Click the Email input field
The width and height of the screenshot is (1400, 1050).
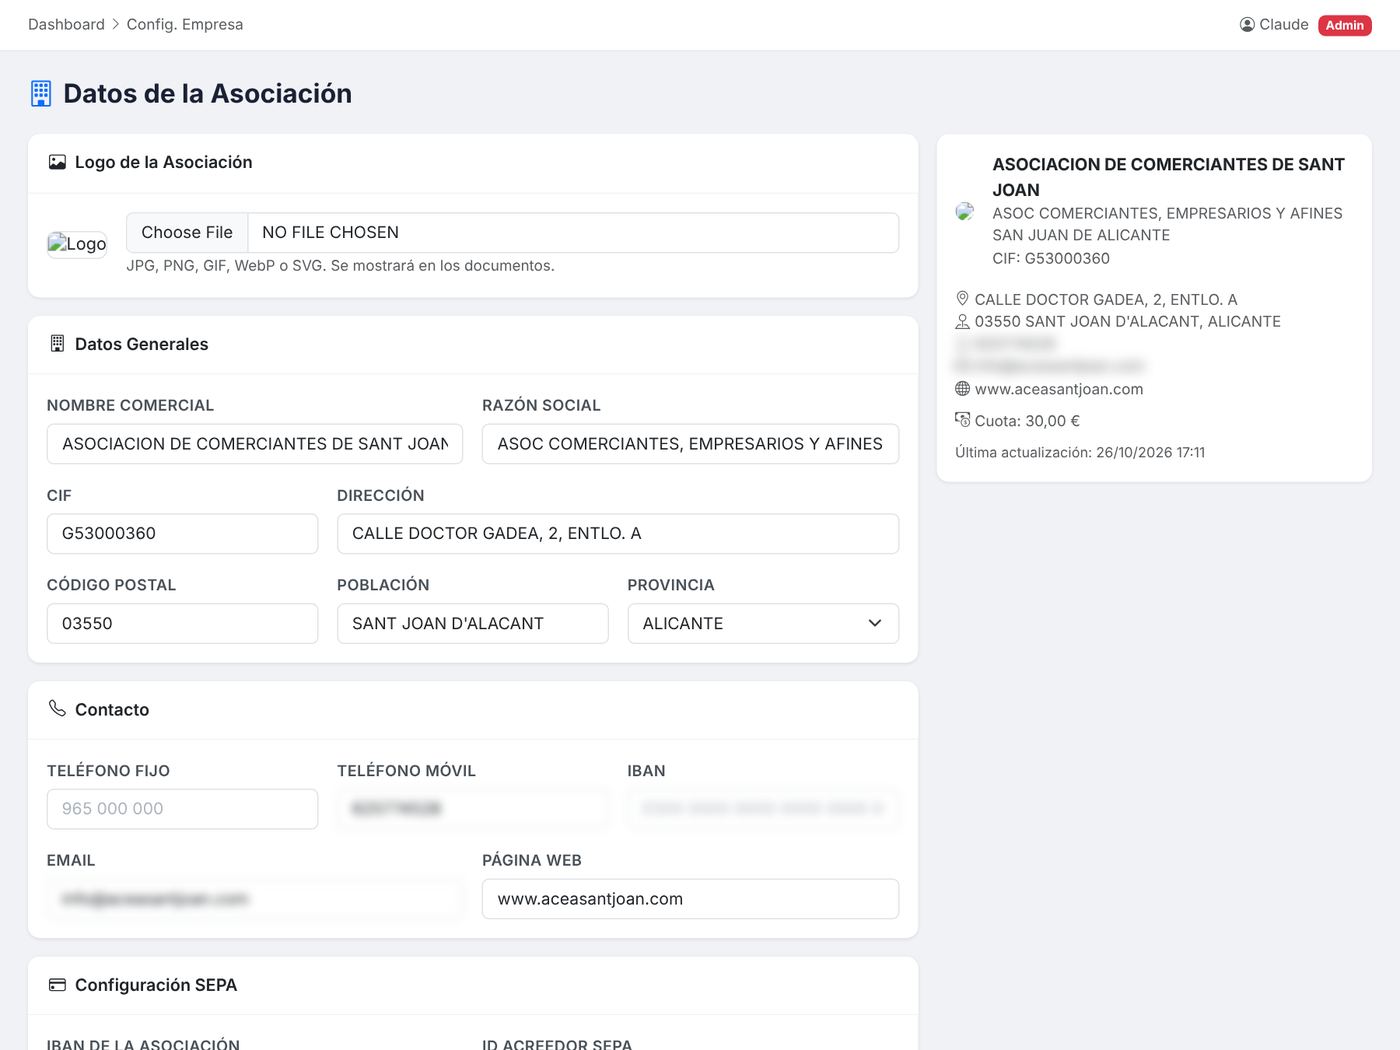(x=255, y=899)
